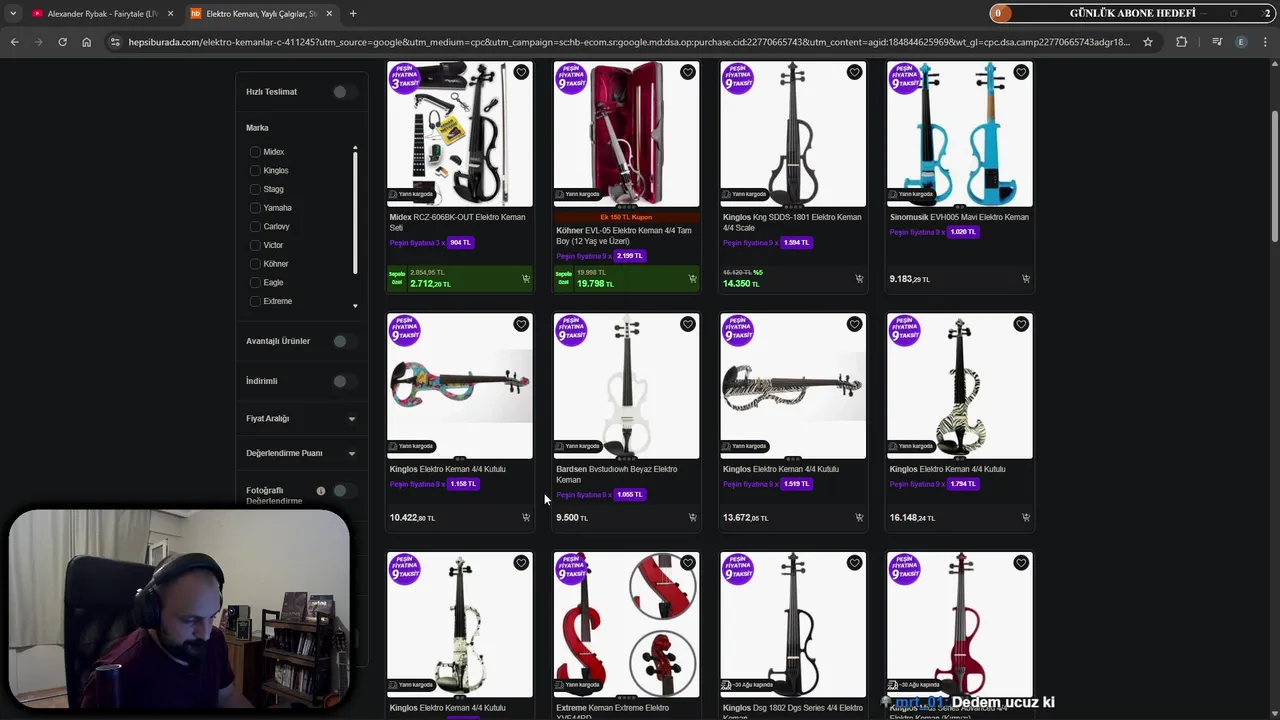The width and height of the screenshot is (1280, 720).
Task: Open new browser tab
Action: point(353,13)
